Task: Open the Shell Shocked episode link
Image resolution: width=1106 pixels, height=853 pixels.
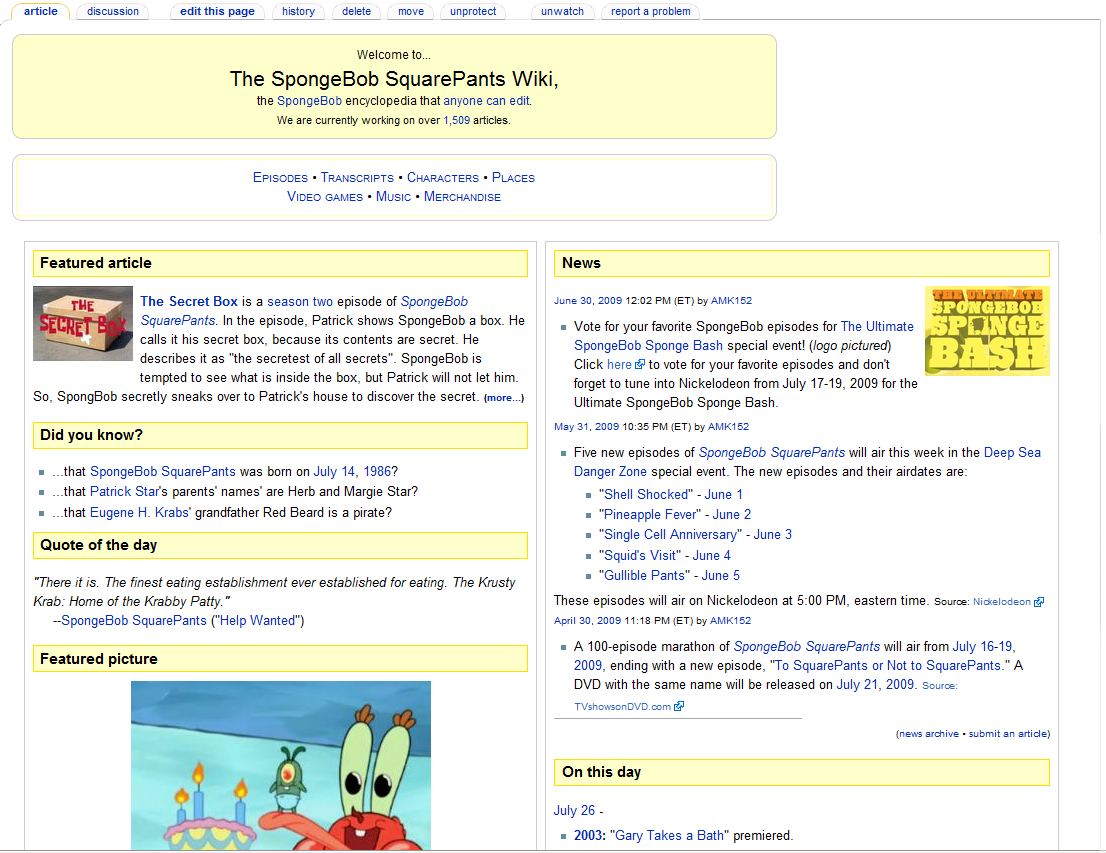Action: coord(645,495)
